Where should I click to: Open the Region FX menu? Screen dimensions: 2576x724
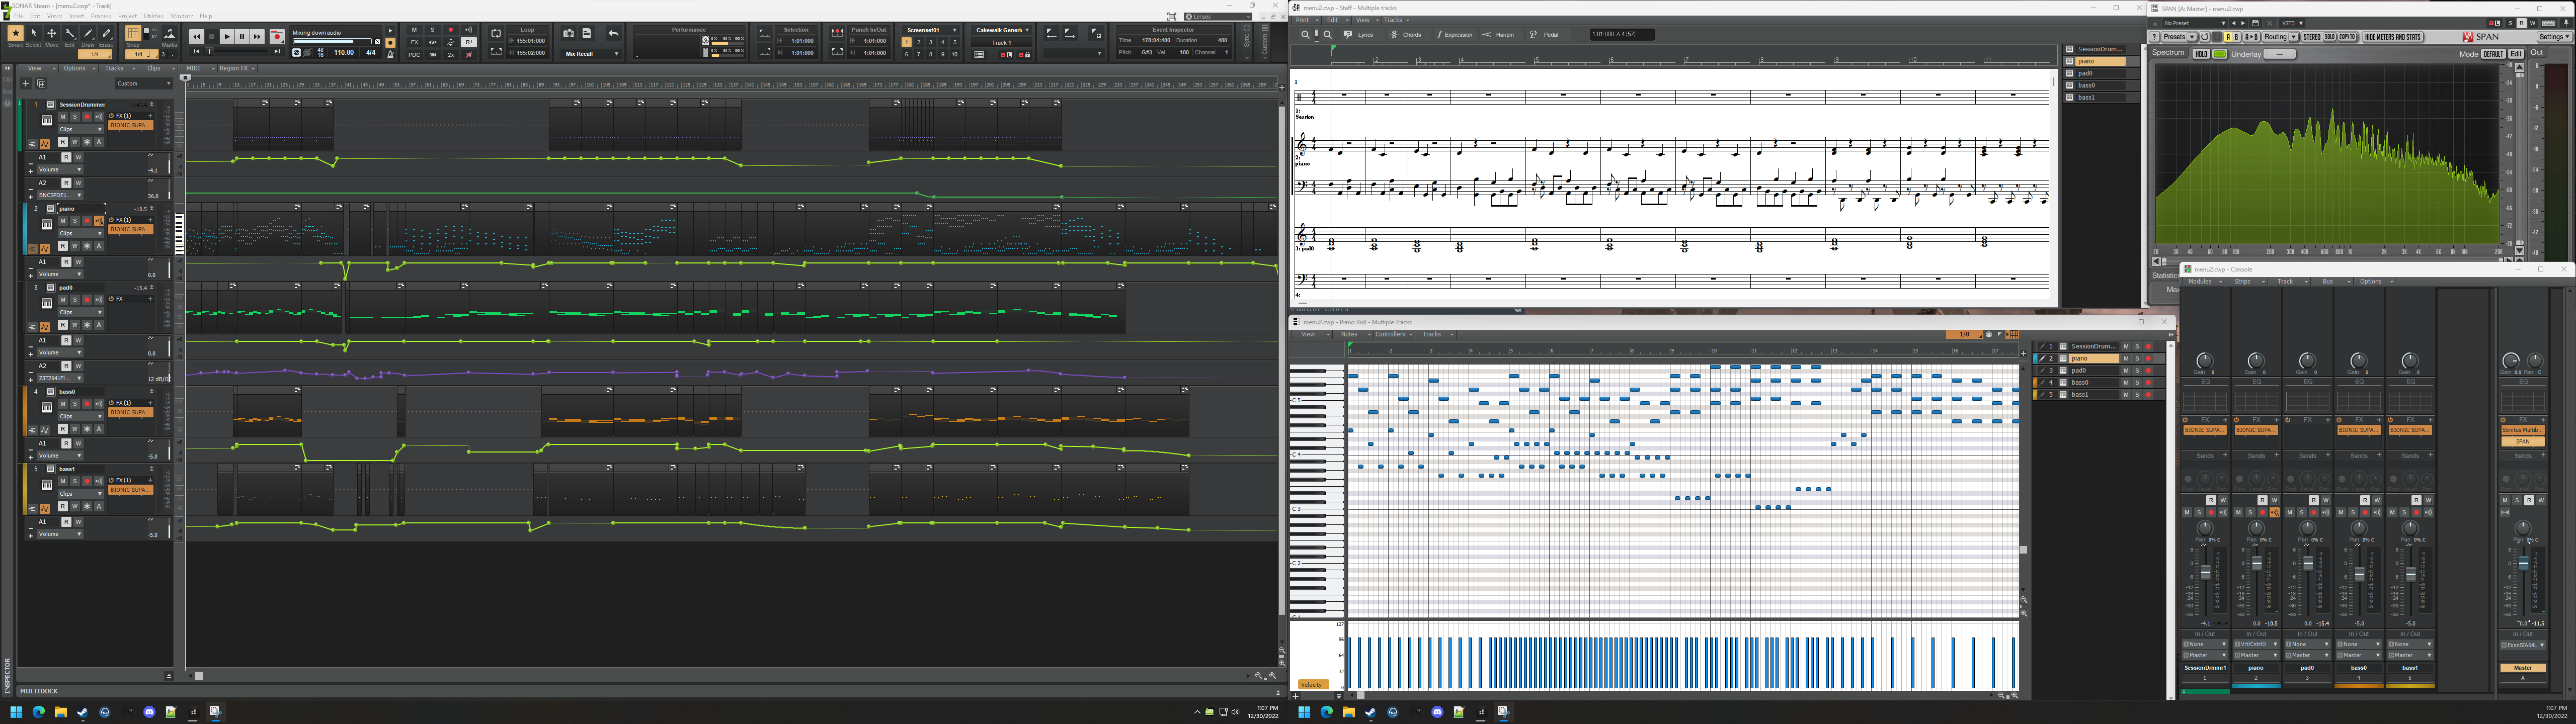coord(236,68)
